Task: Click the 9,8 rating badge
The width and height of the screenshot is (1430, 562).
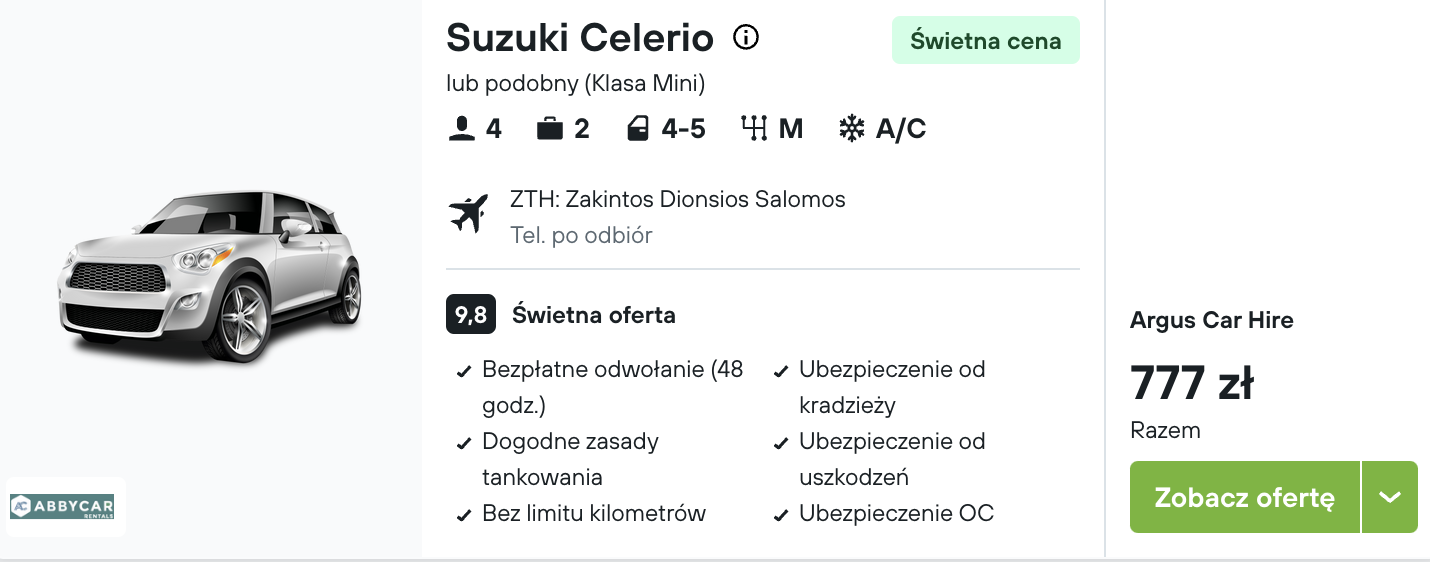Action: click(x=471, y=315)
